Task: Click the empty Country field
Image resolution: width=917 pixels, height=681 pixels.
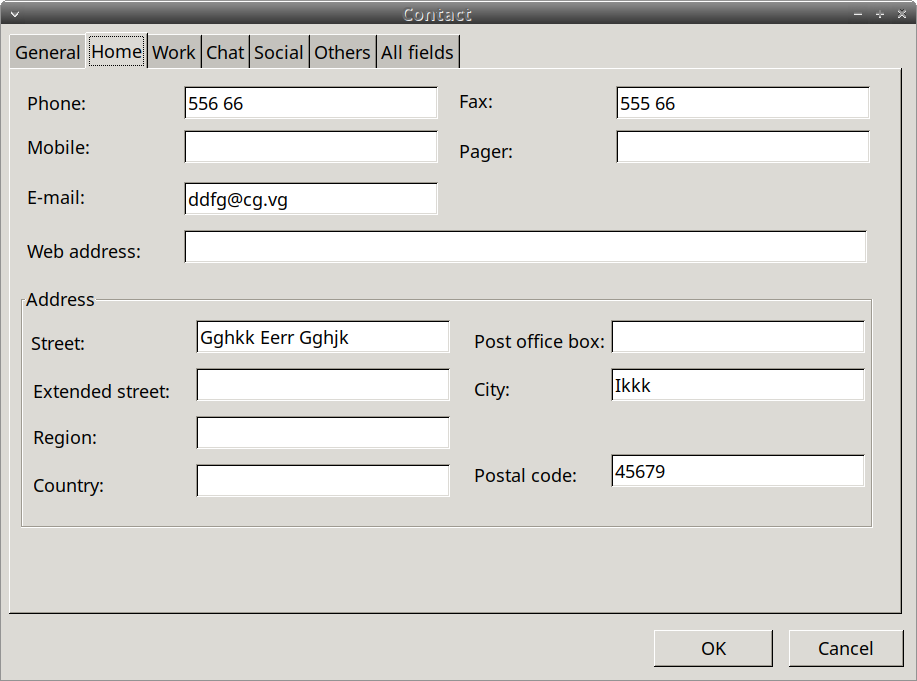Action: (x=323, y=481)
